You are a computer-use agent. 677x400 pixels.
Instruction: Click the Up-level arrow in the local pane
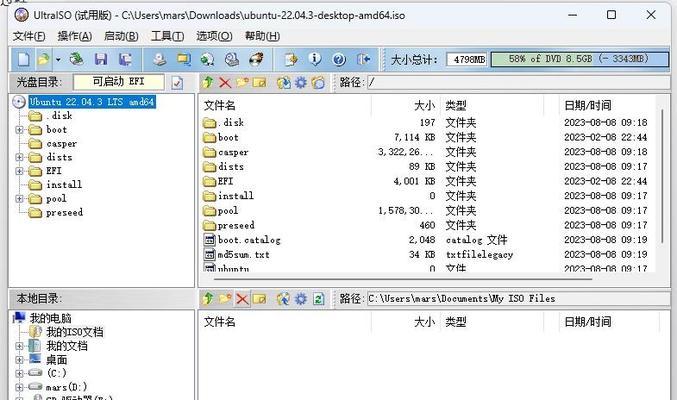pos(208,298)
